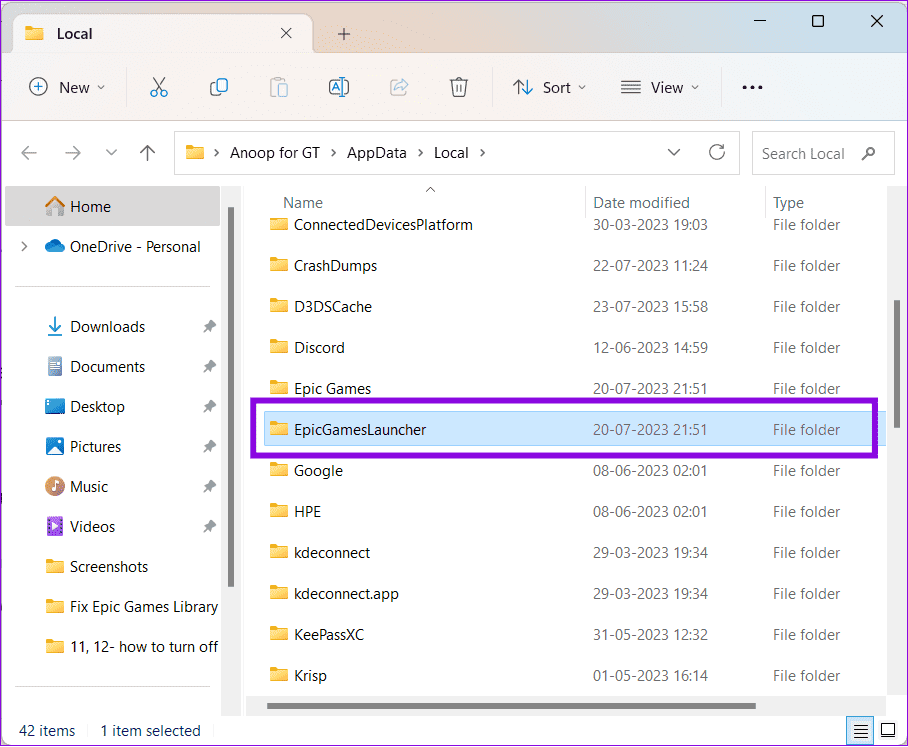Viewport: 908px width, 747px height.
Task: Open Documents in the sidebar
Action: (x=114, y=367)
